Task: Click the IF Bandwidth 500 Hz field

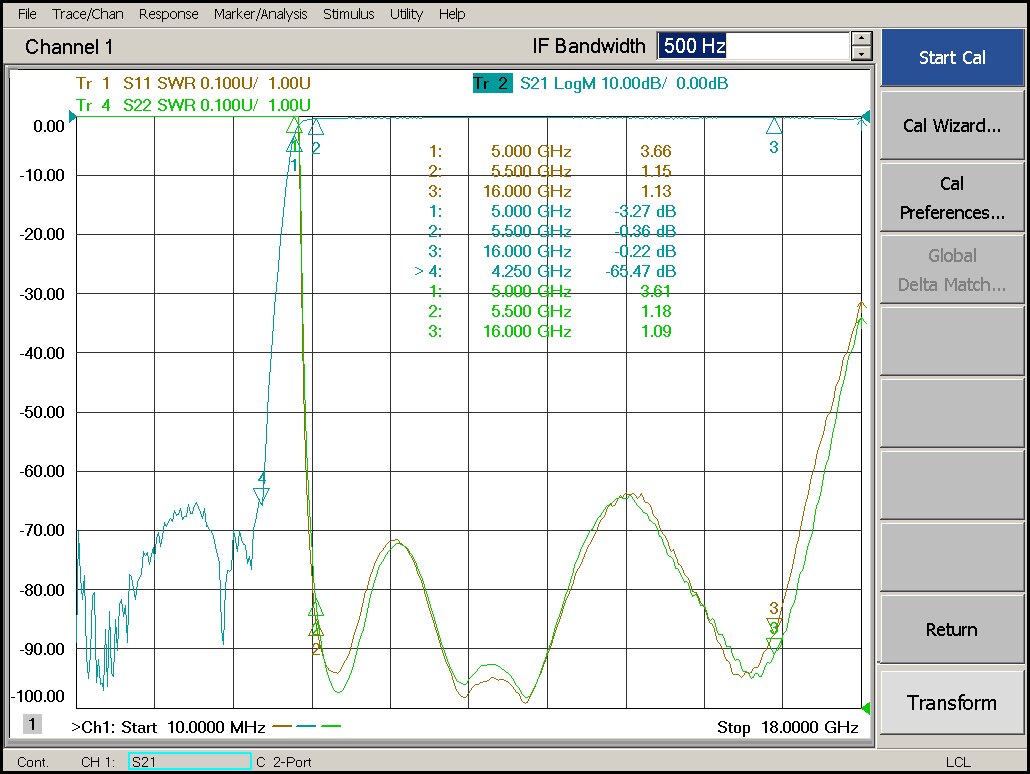Action: click(753, 46)
